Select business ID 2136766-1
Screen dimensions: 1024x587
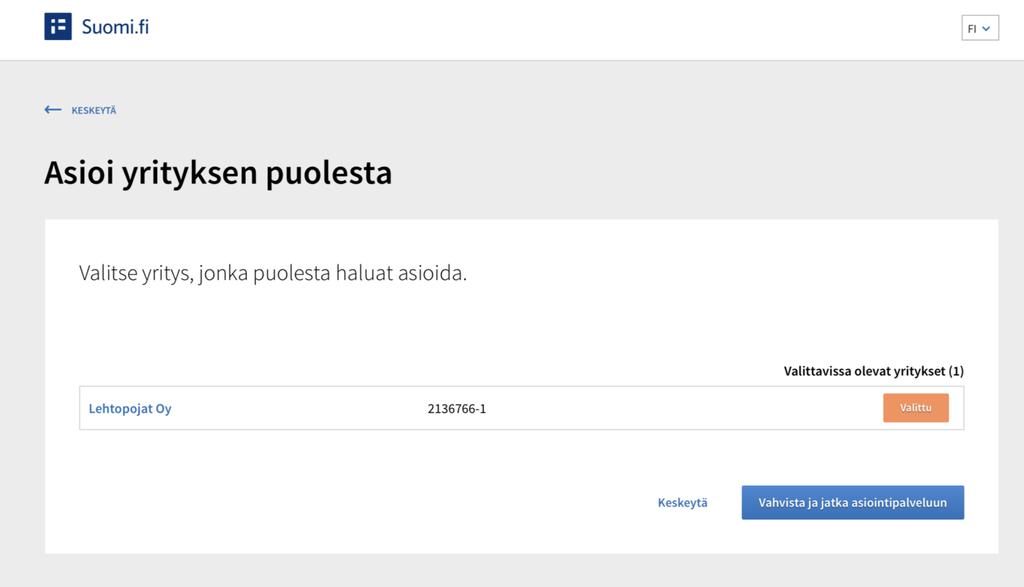click(x=456, y=409)
